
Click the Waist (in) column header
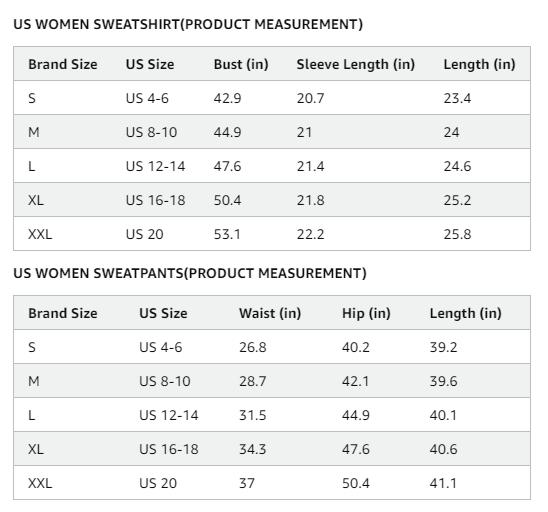270,313
